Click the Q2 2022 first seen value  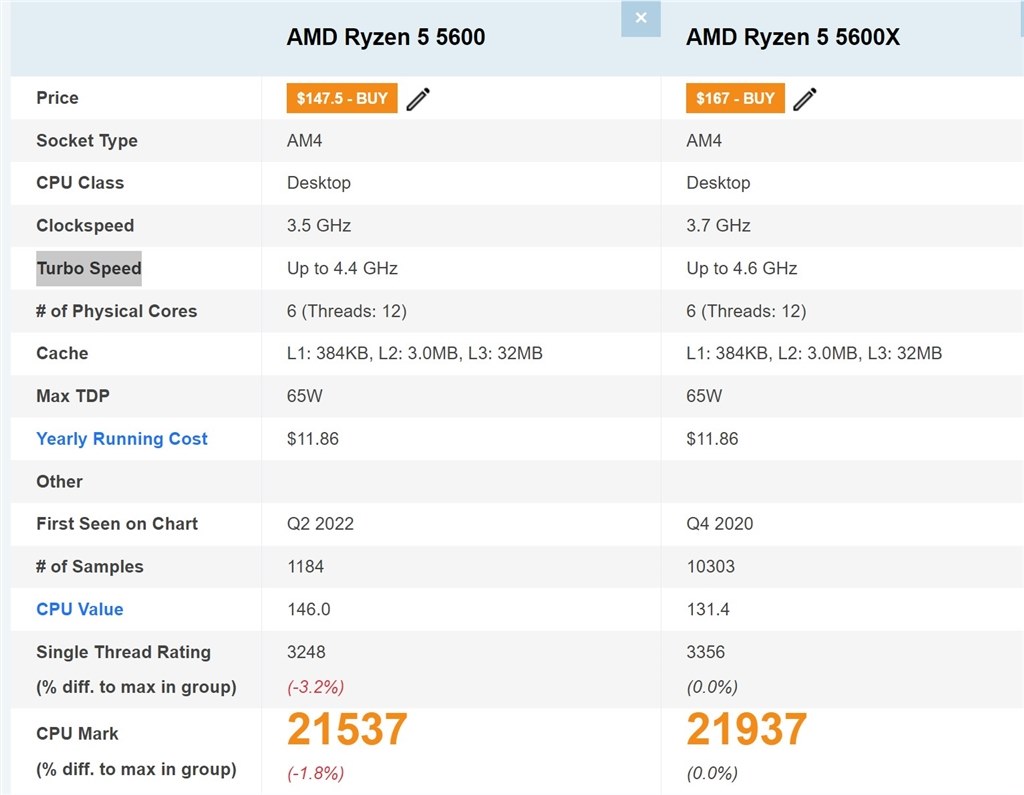click(320, 524)
